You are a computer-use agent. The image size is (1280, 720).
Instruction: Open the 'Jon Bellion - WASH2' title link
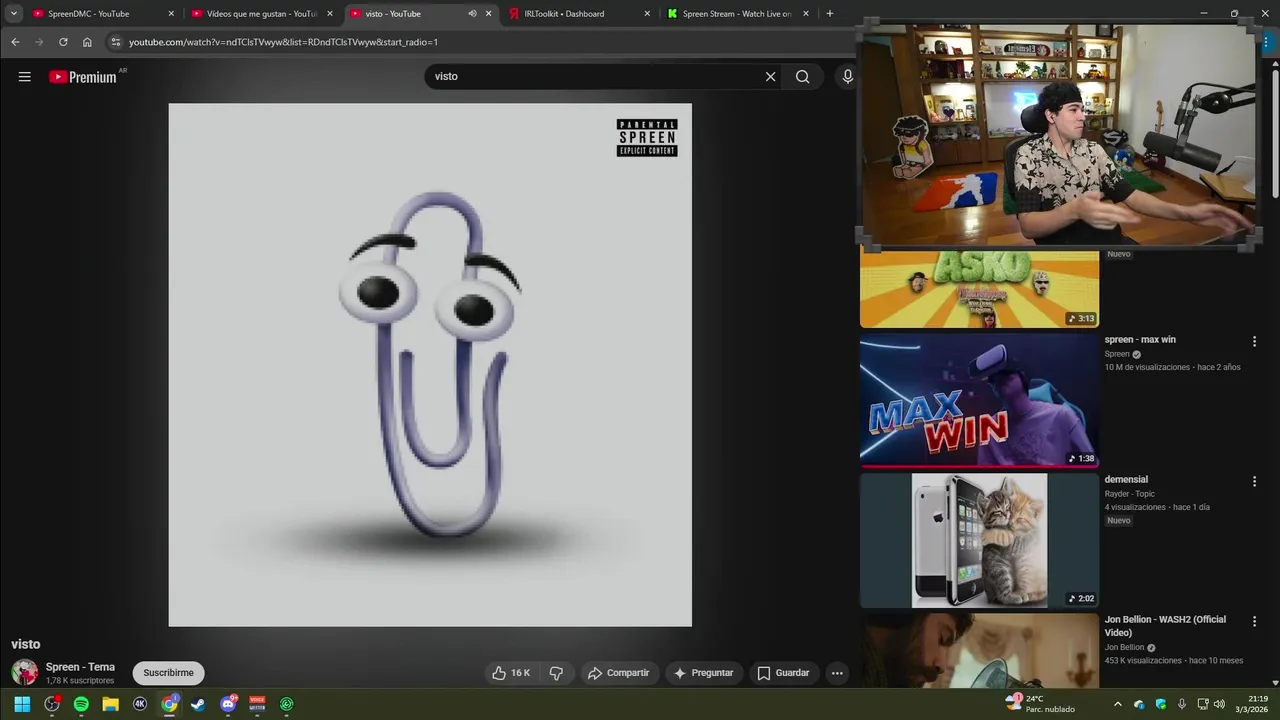[x=1165, y=626]
